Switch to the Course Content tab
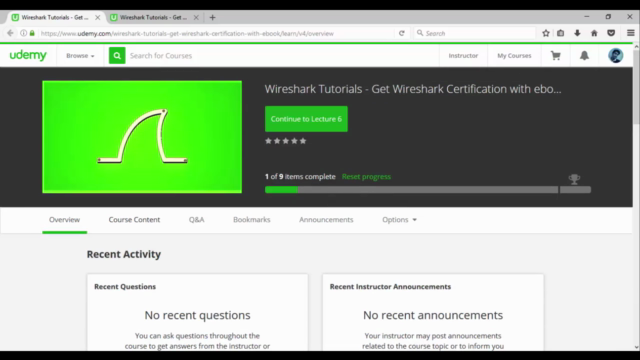 [x=134, y=220]
